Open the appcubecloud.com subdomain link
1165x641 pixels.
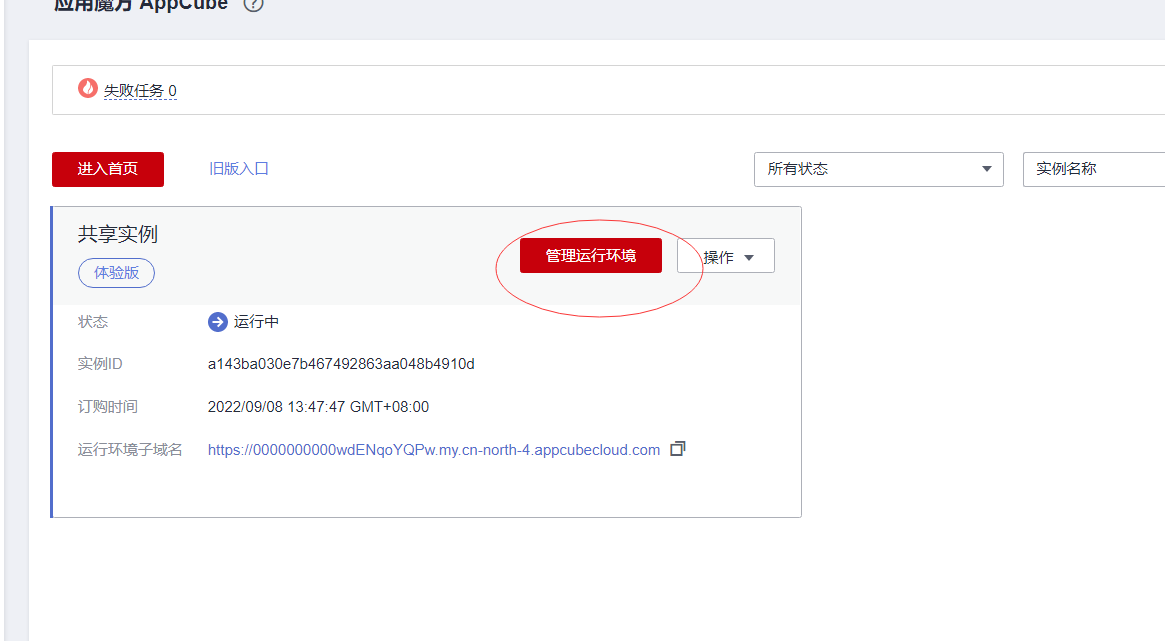(x=434, y=450)
